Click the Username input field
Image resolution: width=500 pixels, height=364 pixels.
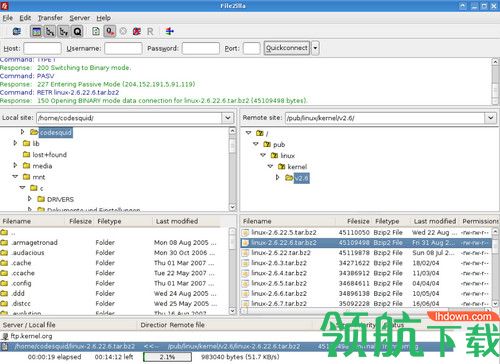tap(123, 48)
